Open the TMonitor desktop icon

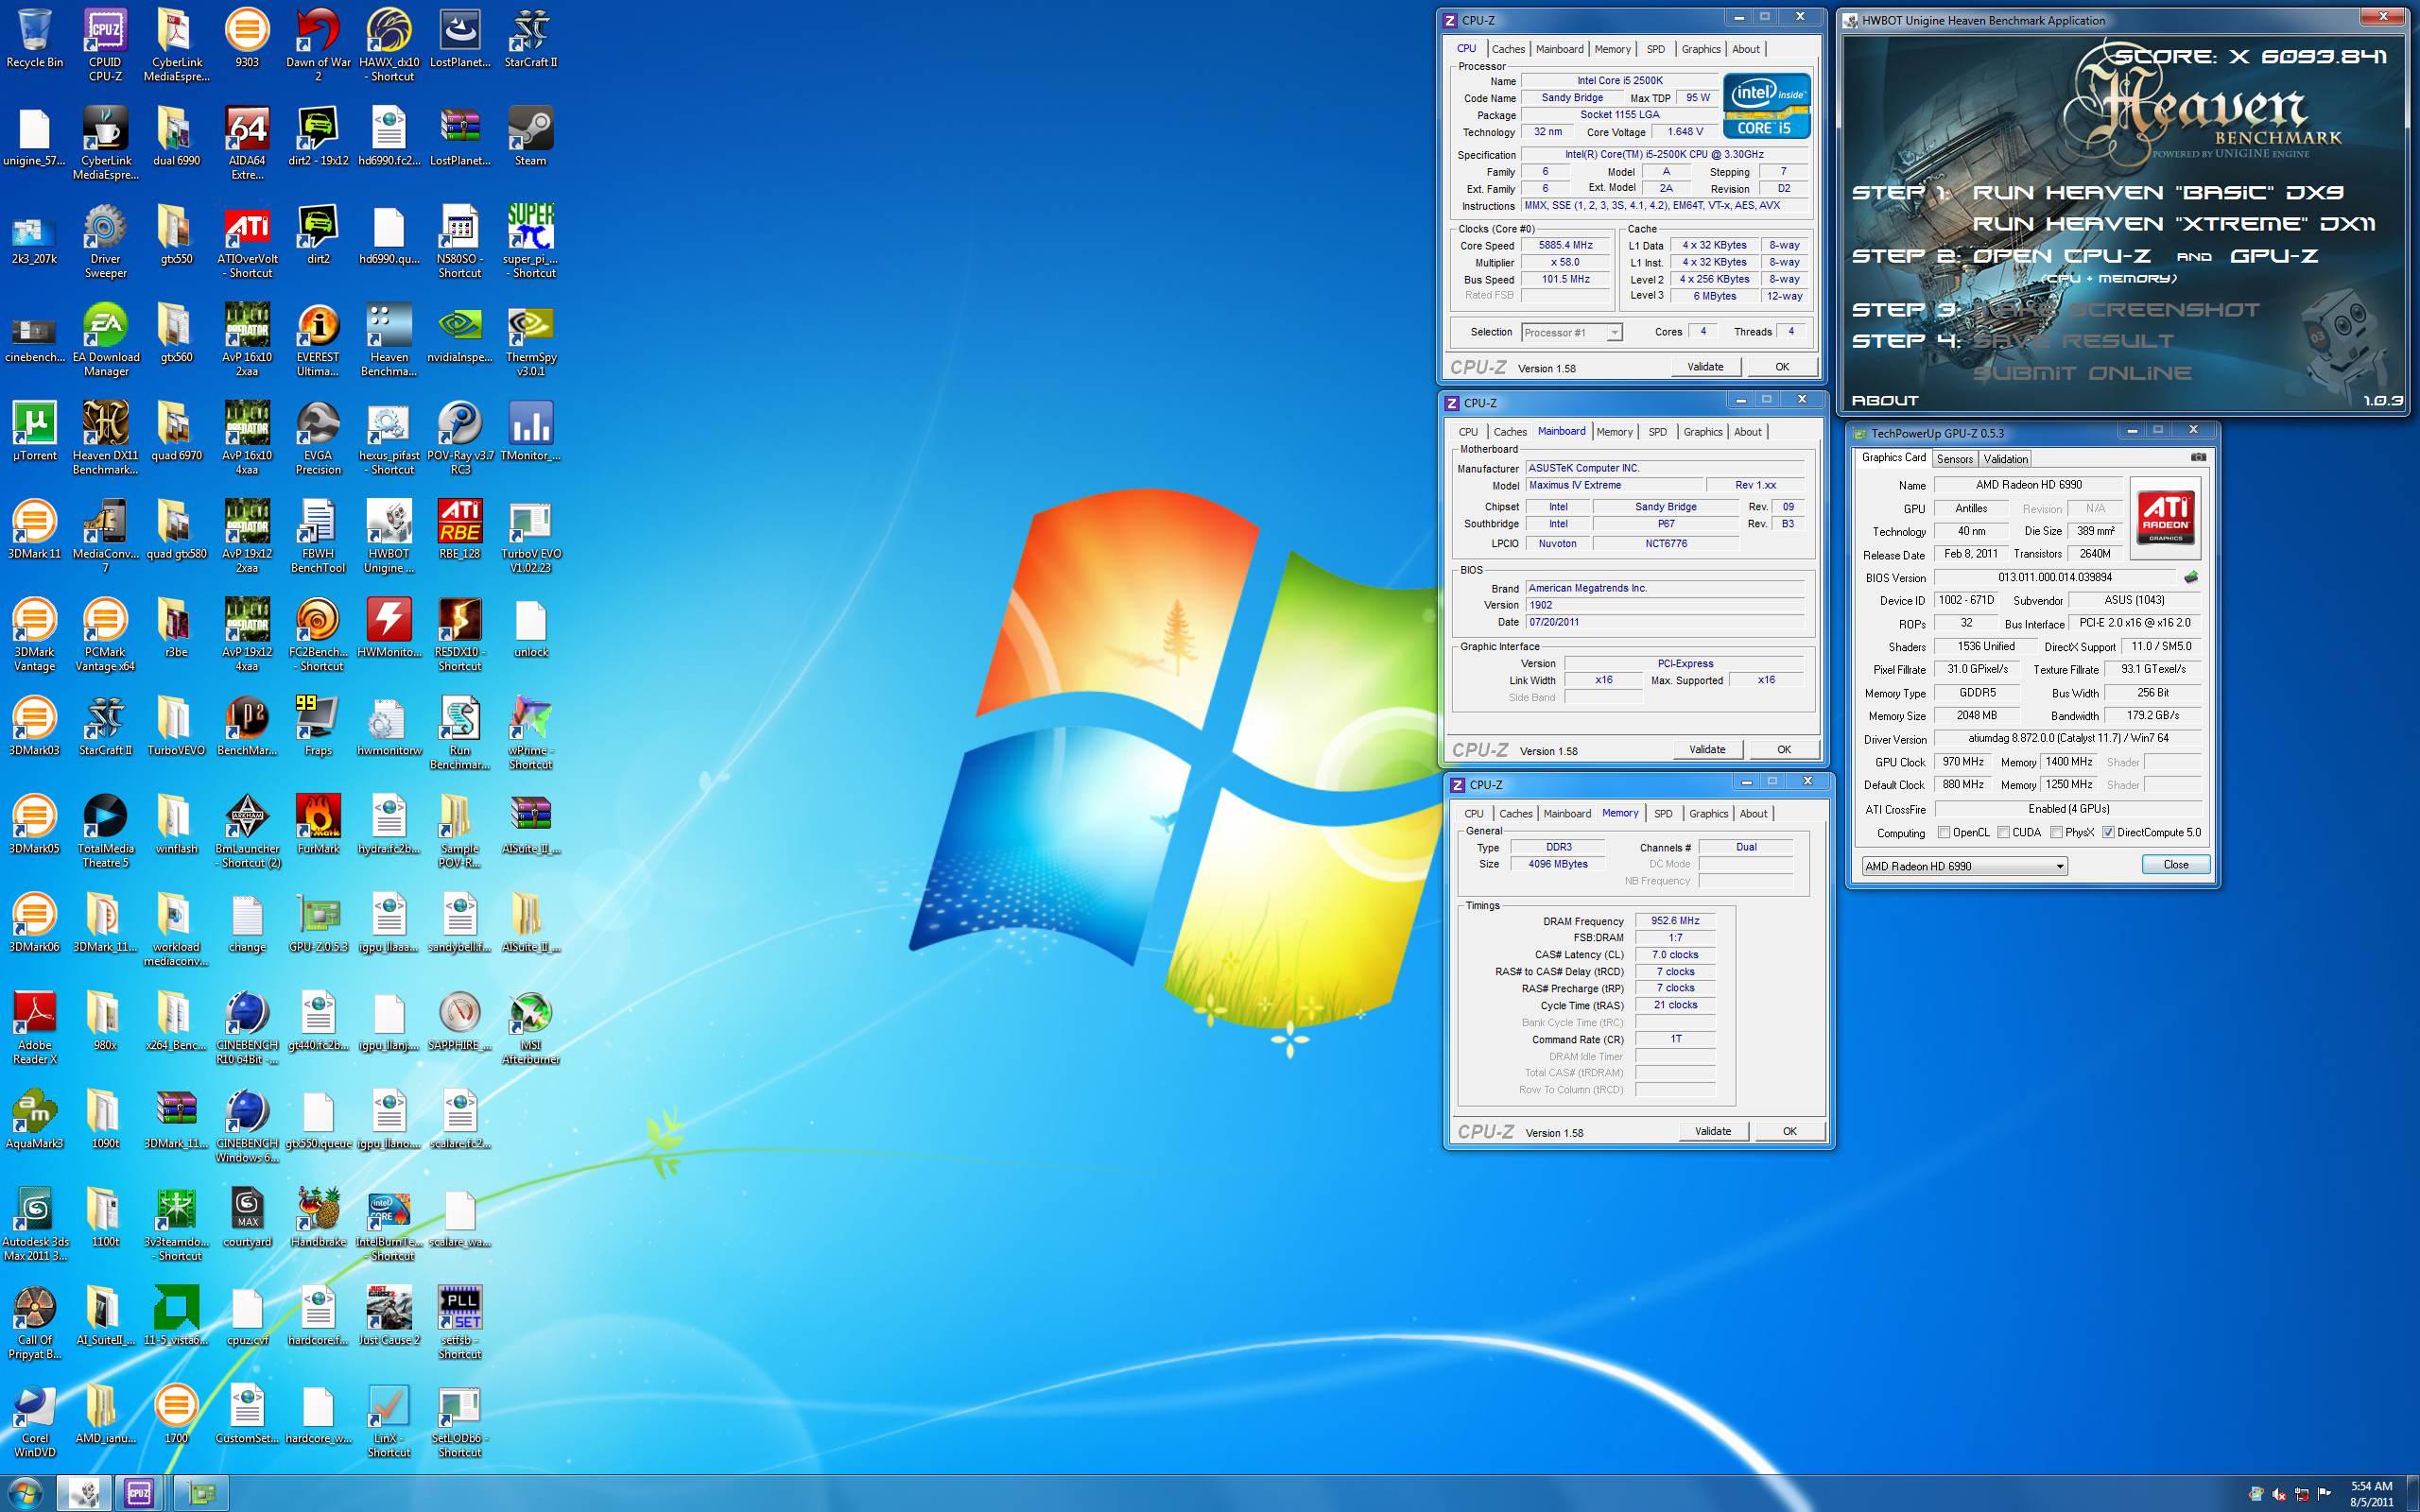click(x=530, y=431)
